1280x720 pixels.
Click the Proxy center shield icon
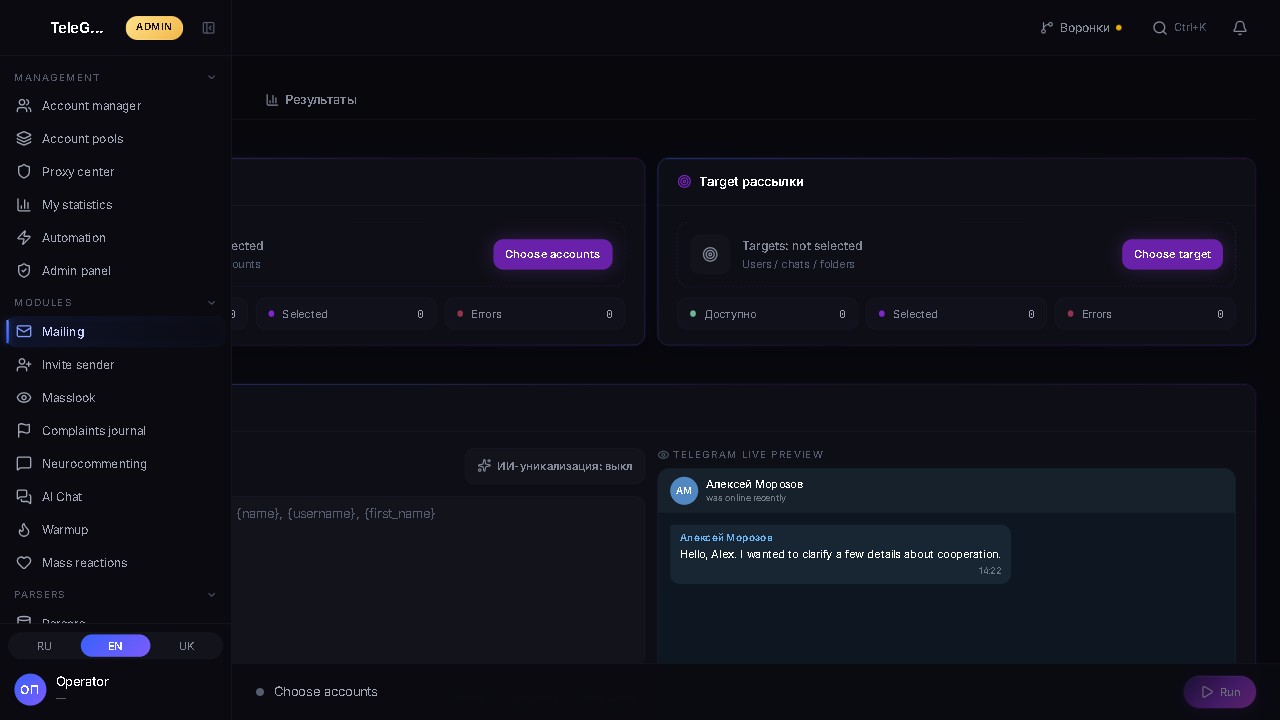[x=25, y=172]
